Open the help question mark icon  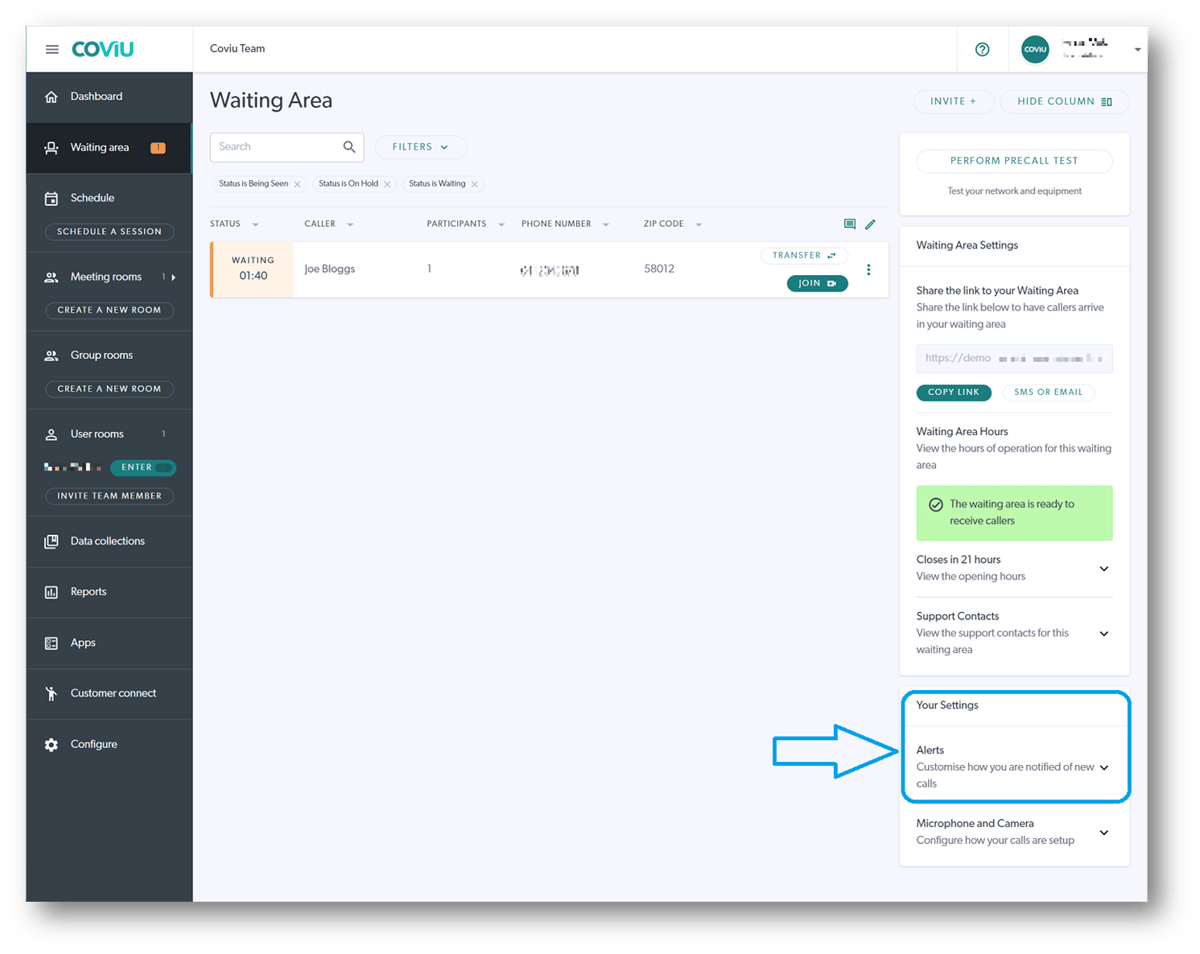[981, 49]
